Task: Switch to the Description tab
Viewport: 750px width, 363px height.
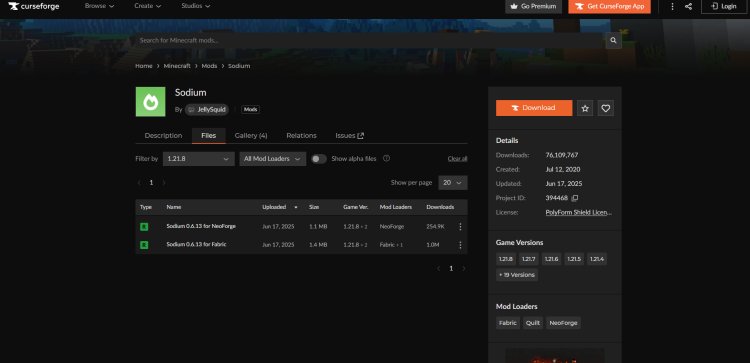Action: (163, 136)
